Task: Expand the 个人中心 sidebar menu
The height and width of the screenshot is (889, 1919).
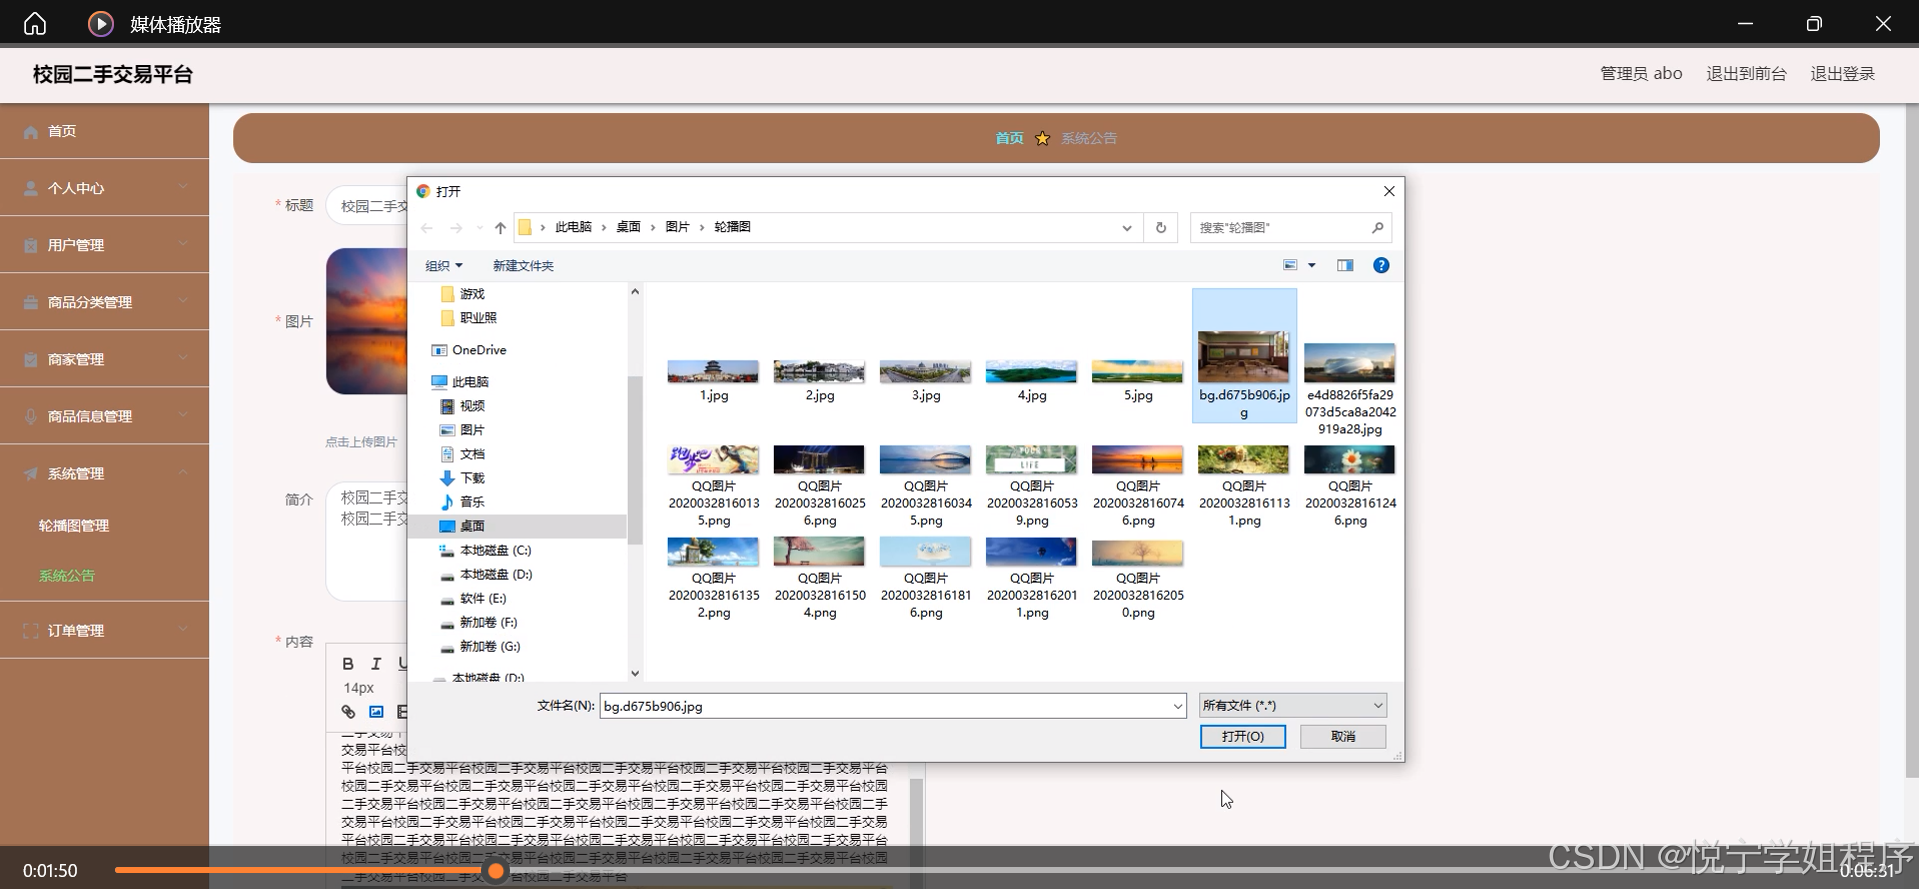Action: [105, 188]
